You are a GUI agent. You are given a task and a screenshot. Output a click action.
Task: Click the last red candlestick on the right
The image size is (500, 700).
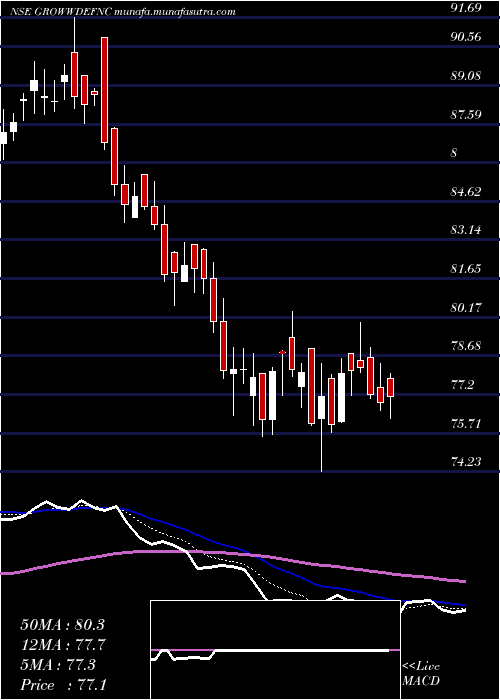pos(391,387)
